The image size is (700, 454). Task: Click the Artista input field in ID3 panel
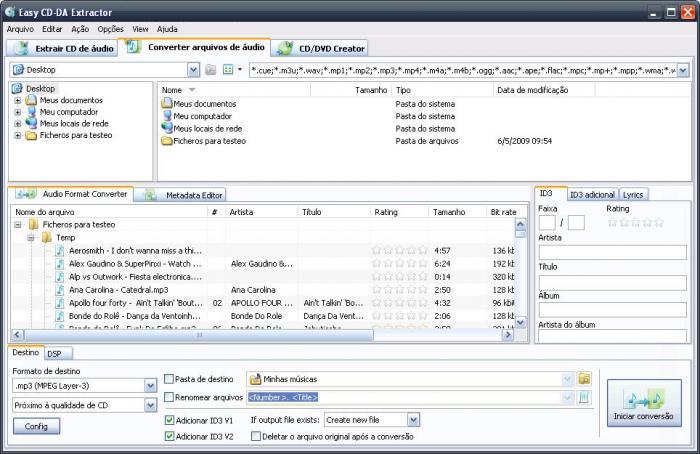(x=612, y=252)
